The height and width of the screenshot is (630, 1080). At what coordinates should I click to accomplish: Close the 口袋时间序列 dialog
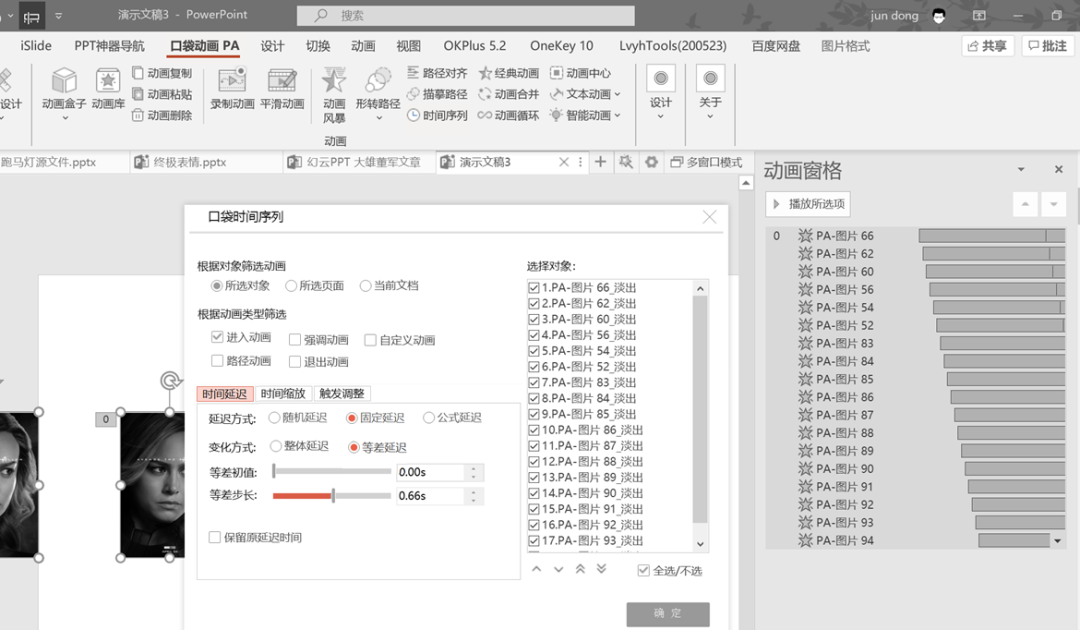709,218
